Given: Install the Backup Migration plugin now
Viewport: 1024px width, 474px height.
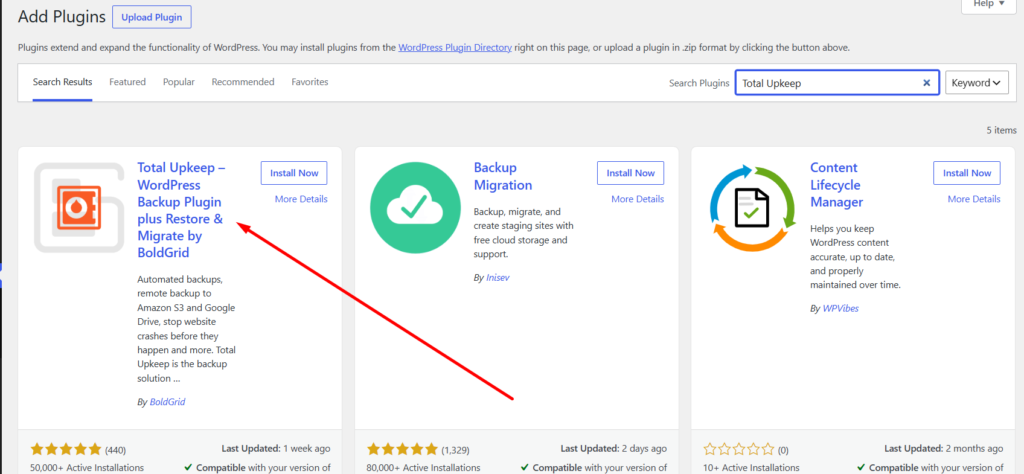Looking at the screenshot, I should pyautogui.click(x=630, y=173).
